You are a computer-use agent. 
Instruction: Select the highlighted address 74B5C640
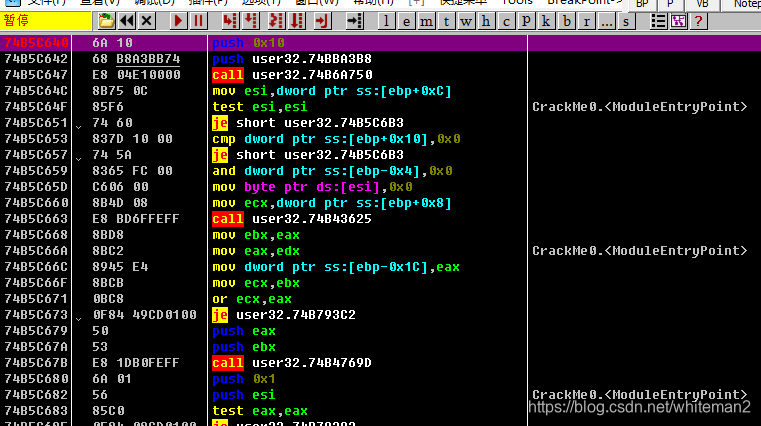[x=36, y=43]
